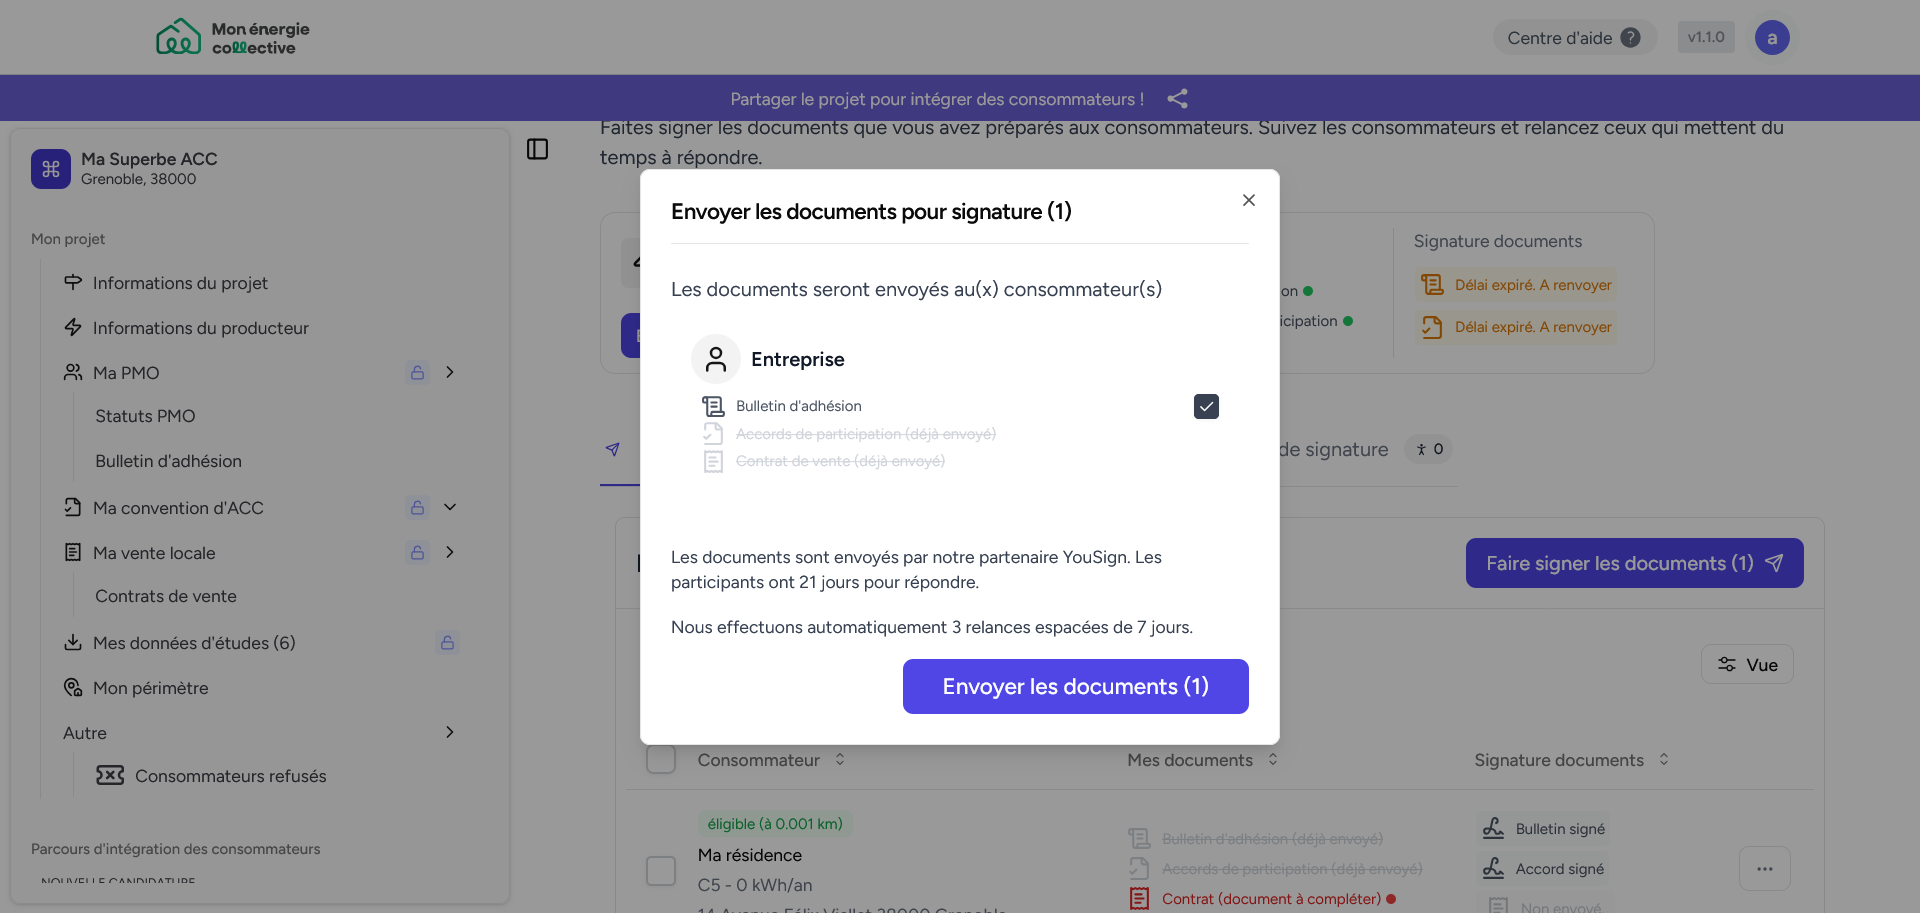Click the question mark icon in Centre d'aide

1631,37
